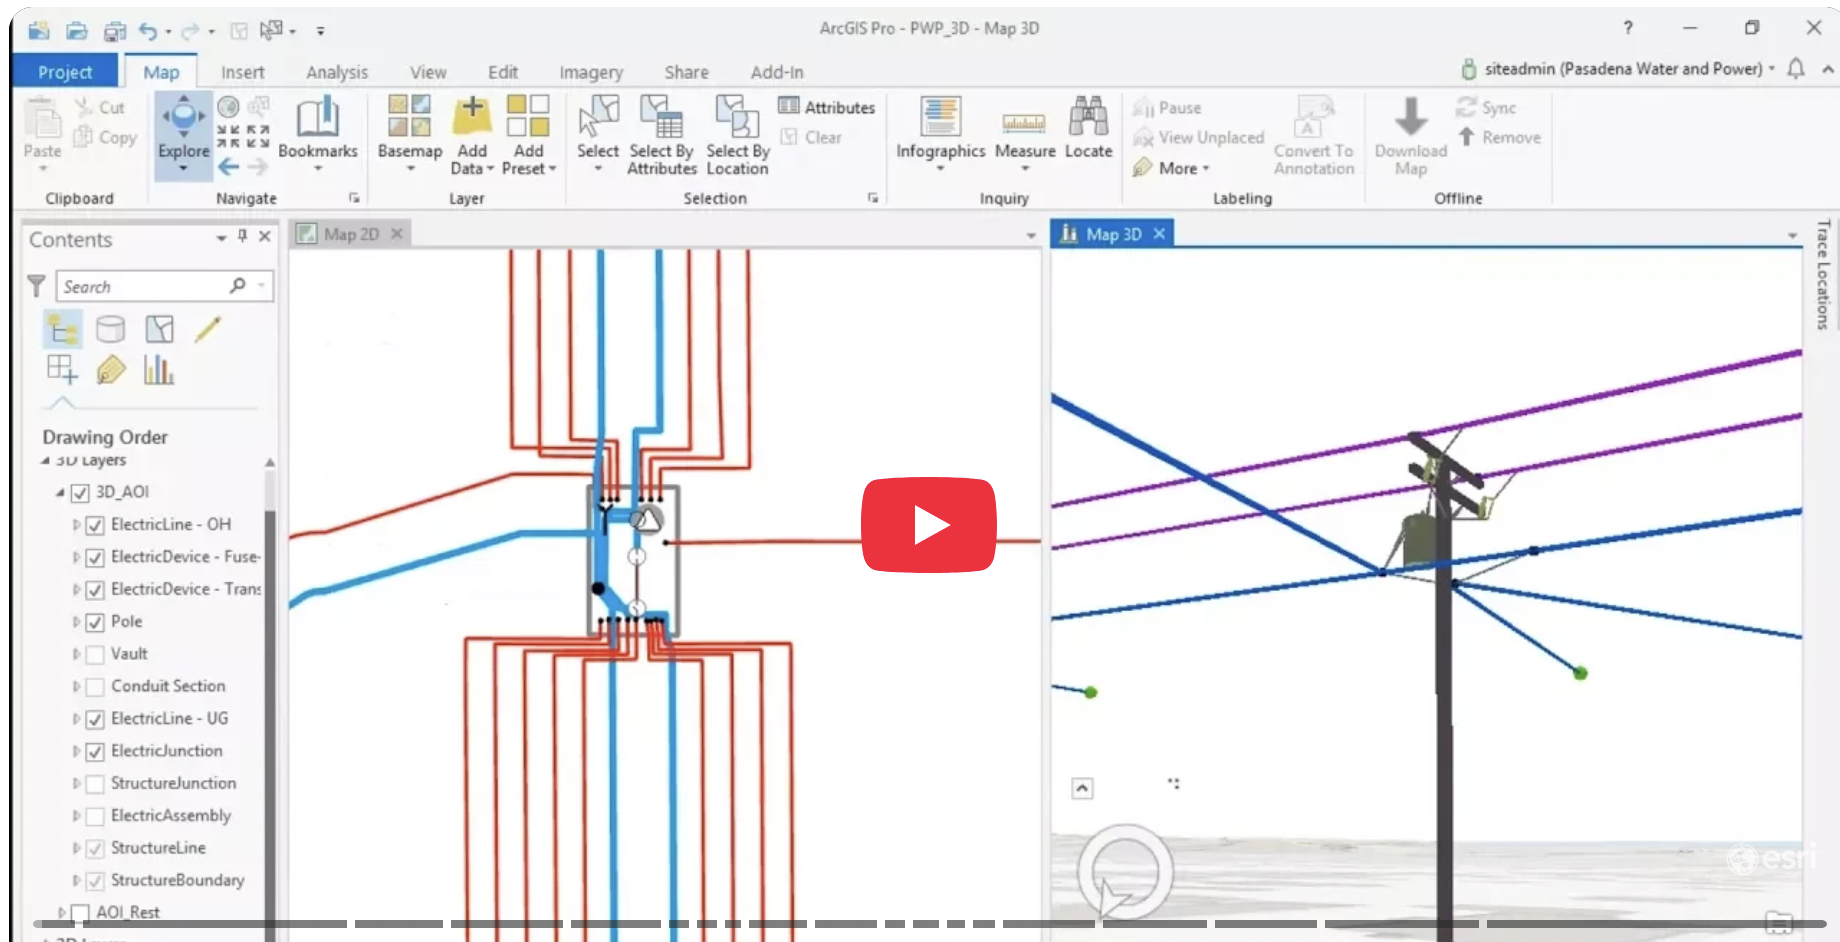The image size is (1840, 942).
Task: Switch to the Analysis ribbon tab
Action: [x=337, y=72]
